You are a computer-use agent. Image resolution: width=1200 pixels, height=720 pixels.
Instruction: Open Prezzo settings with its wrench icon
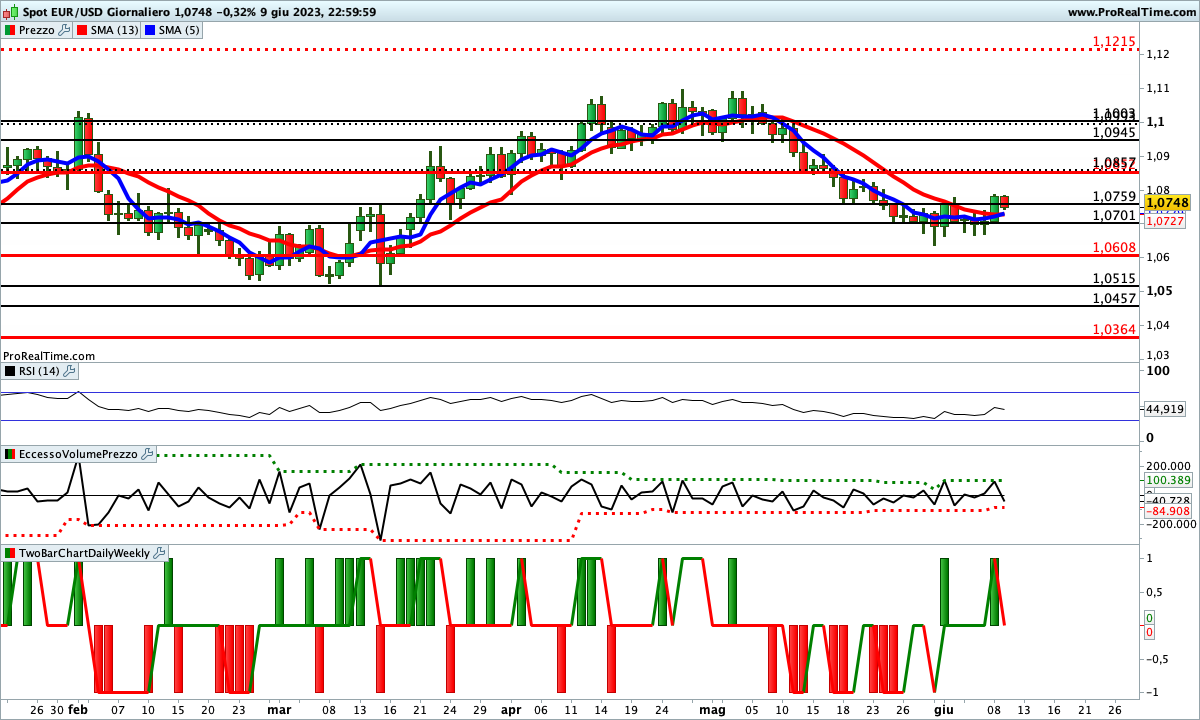tap(64, 30)
